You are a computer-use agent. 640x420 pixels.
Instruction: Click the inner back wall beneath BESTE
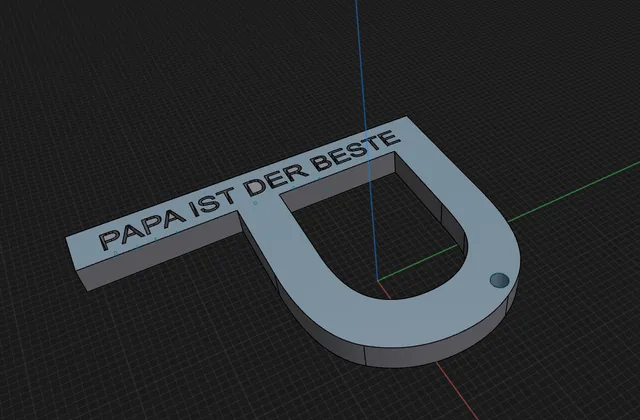click(339, 182)
